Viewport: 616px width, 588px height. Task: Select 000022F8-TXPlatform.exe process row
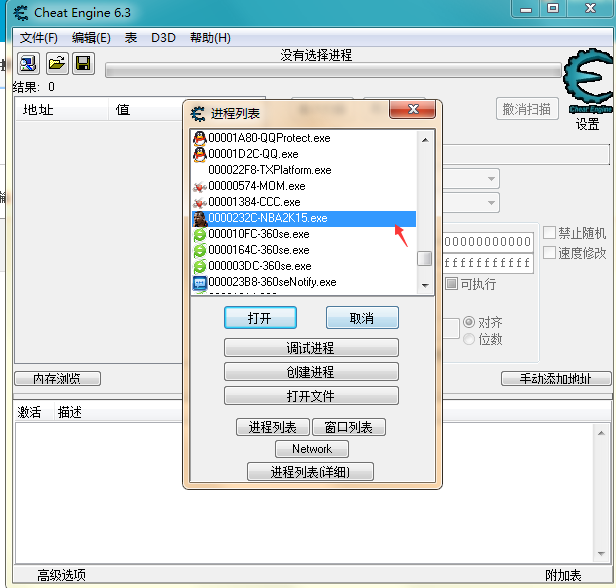[x=304, y=170]
